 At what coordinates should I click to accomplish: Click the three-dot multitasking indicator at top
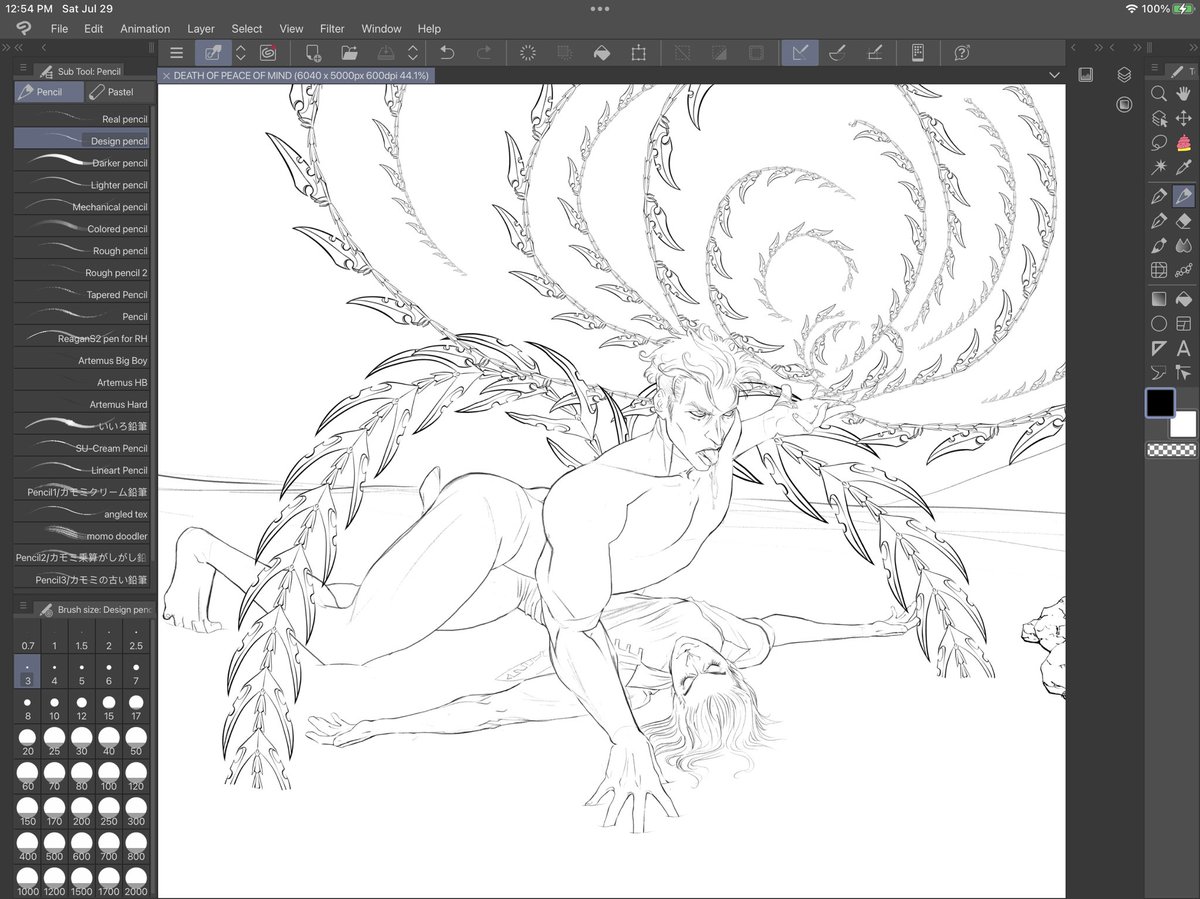coord(600,8)
